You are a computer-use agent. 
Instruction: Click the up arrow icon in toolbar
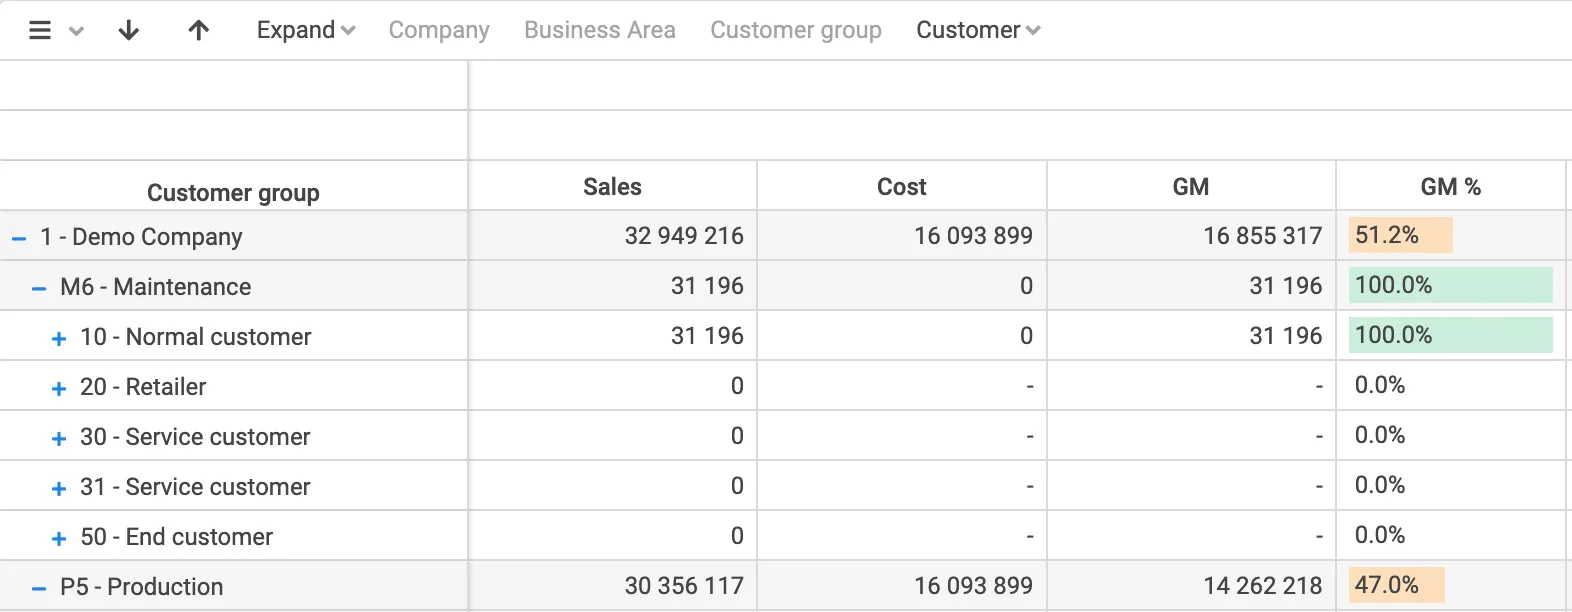coord(199,30)
